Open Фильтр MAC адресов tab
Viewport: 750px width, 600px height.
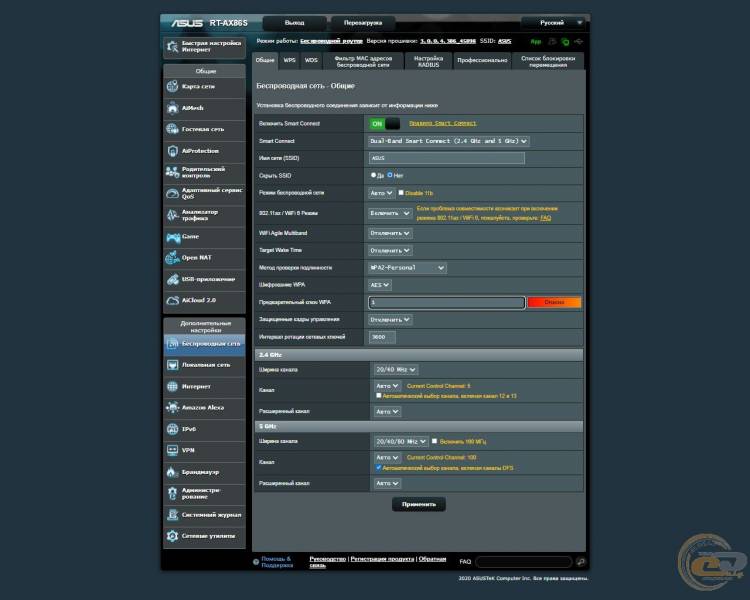point(363,61)
